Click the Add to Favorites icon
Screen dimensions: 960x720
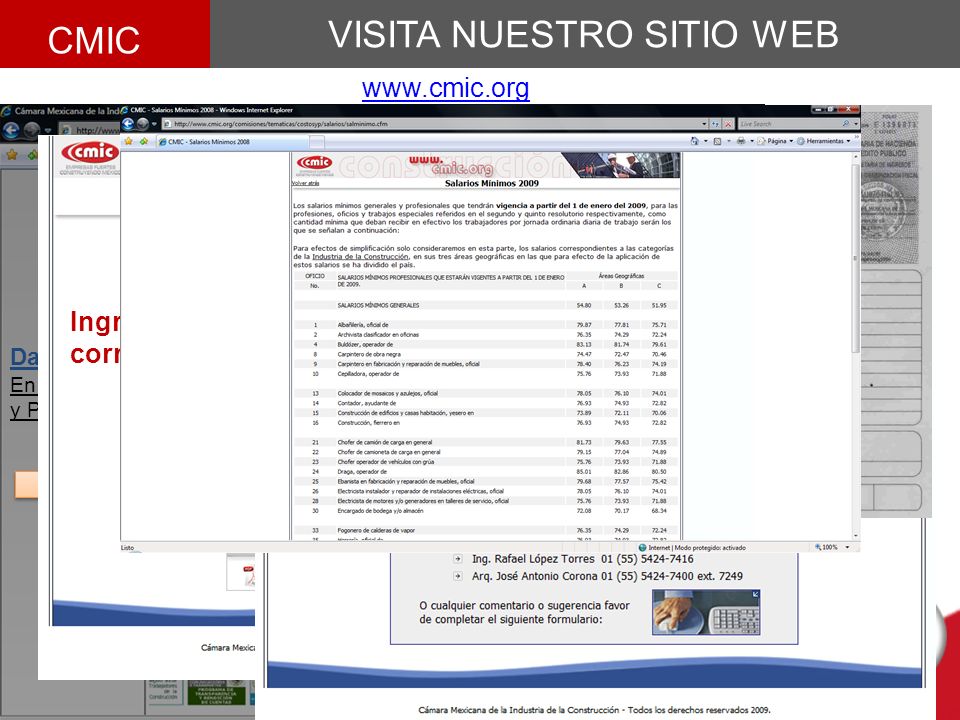[144, 141]
